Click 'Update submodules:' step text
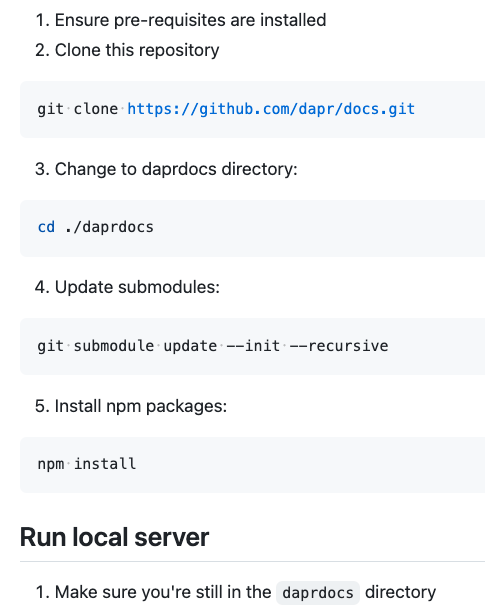 137,287
